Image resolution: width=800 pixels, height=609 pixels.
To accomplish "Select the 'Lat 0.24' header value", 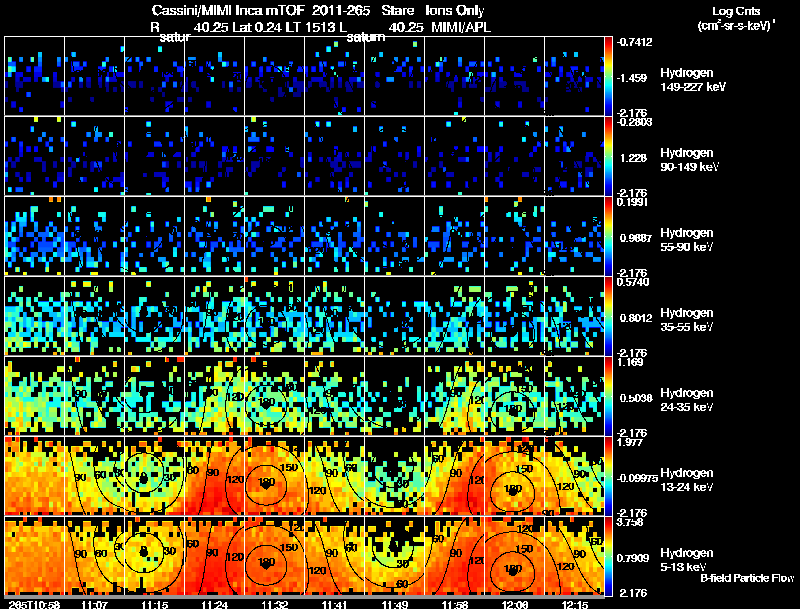I will (257, 27).
